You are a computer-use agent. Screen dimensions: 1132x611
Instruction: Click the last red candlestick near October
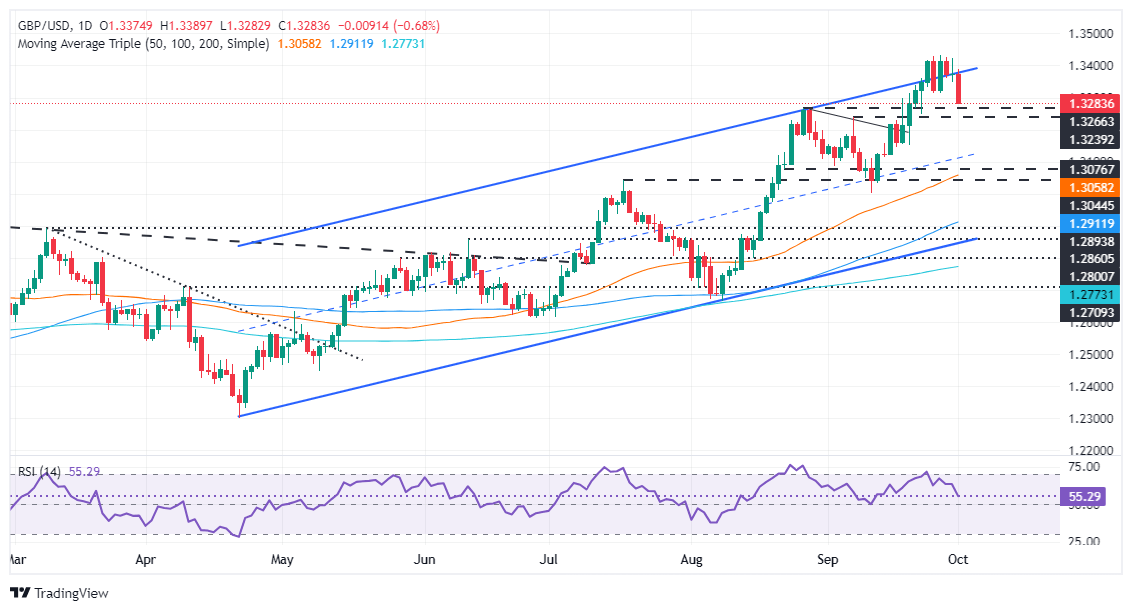coord(959,88)
